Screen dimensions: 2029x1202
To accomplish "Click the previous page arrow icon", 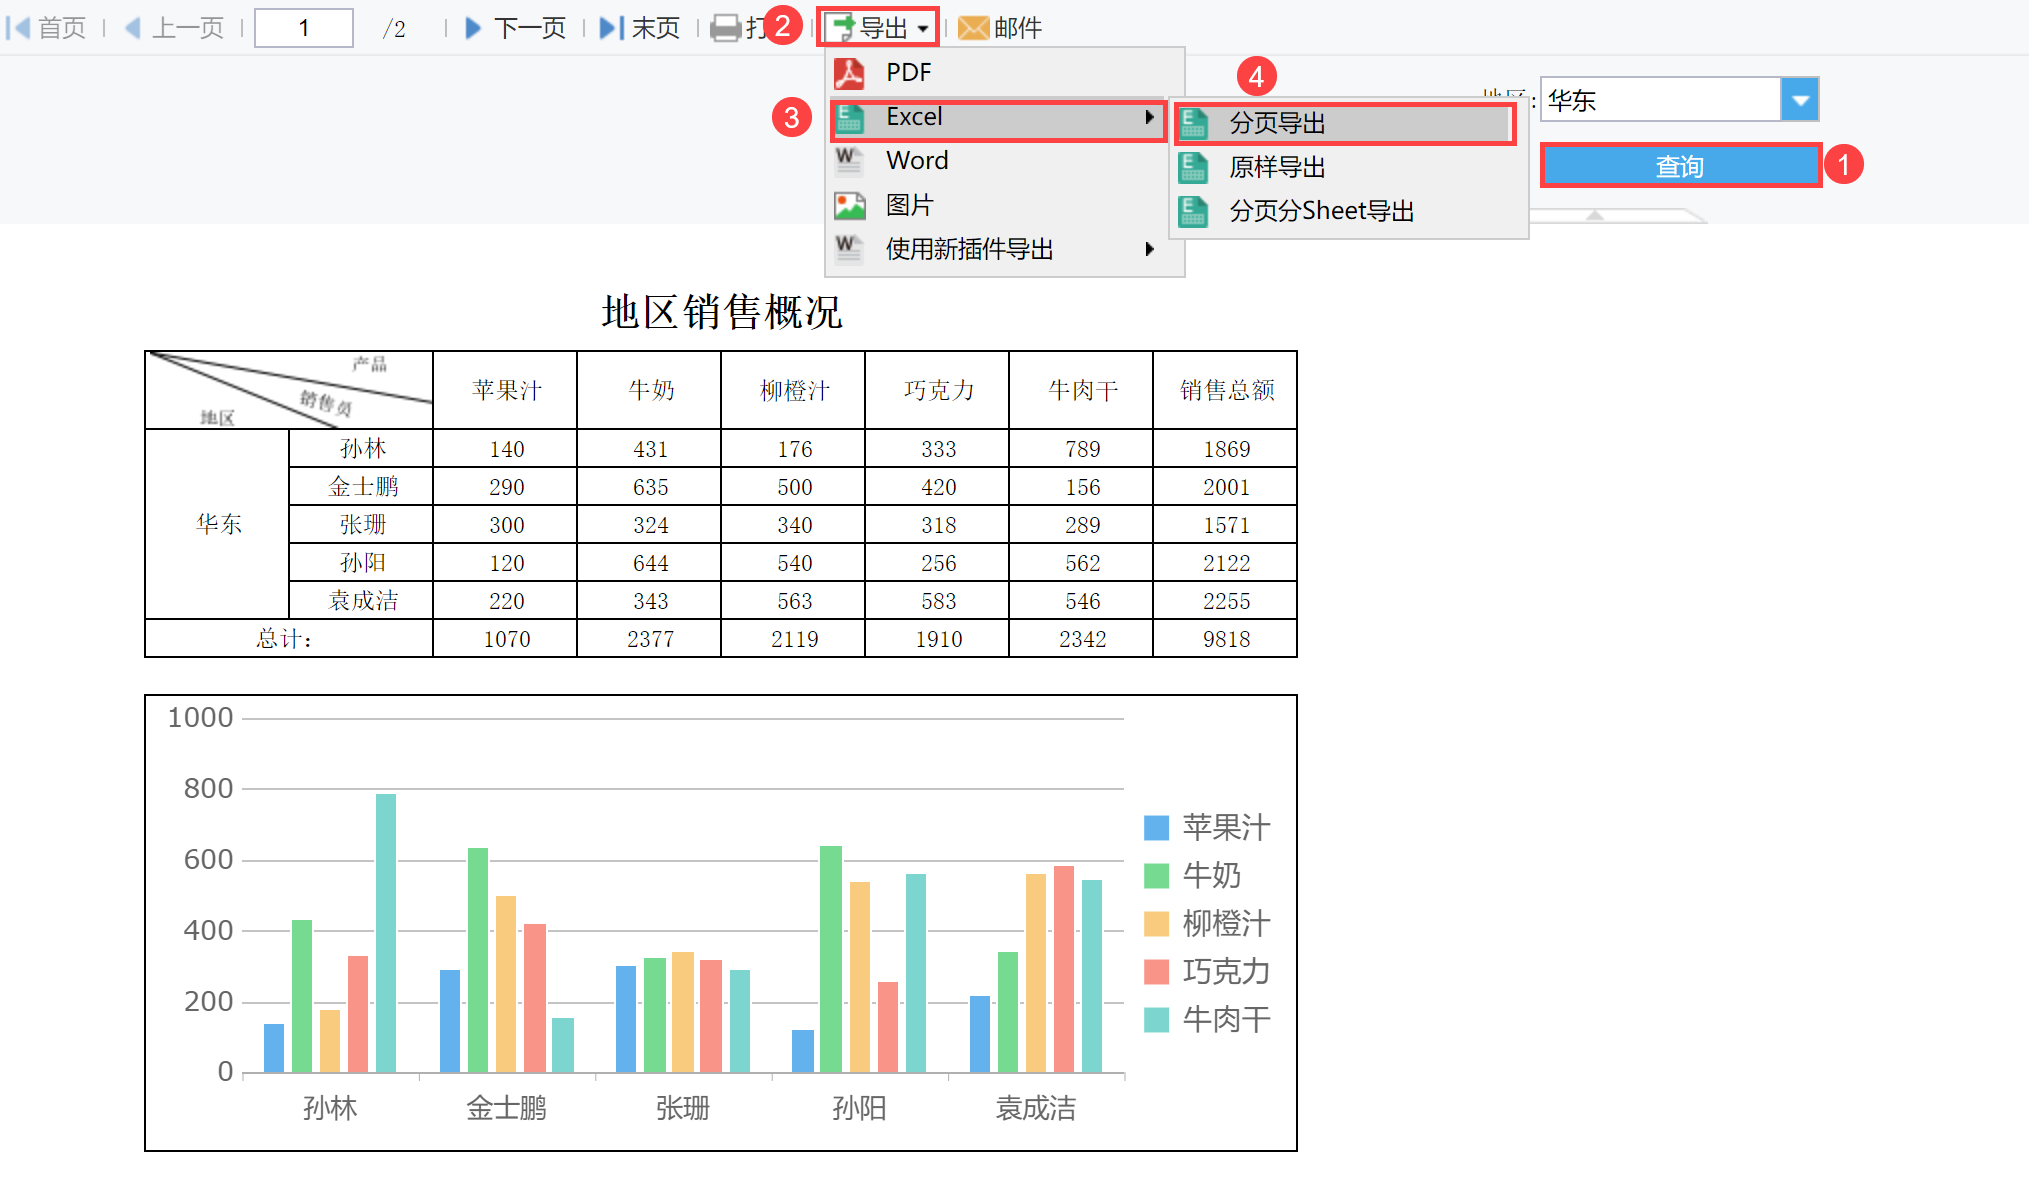I will (x=132, y=28).
